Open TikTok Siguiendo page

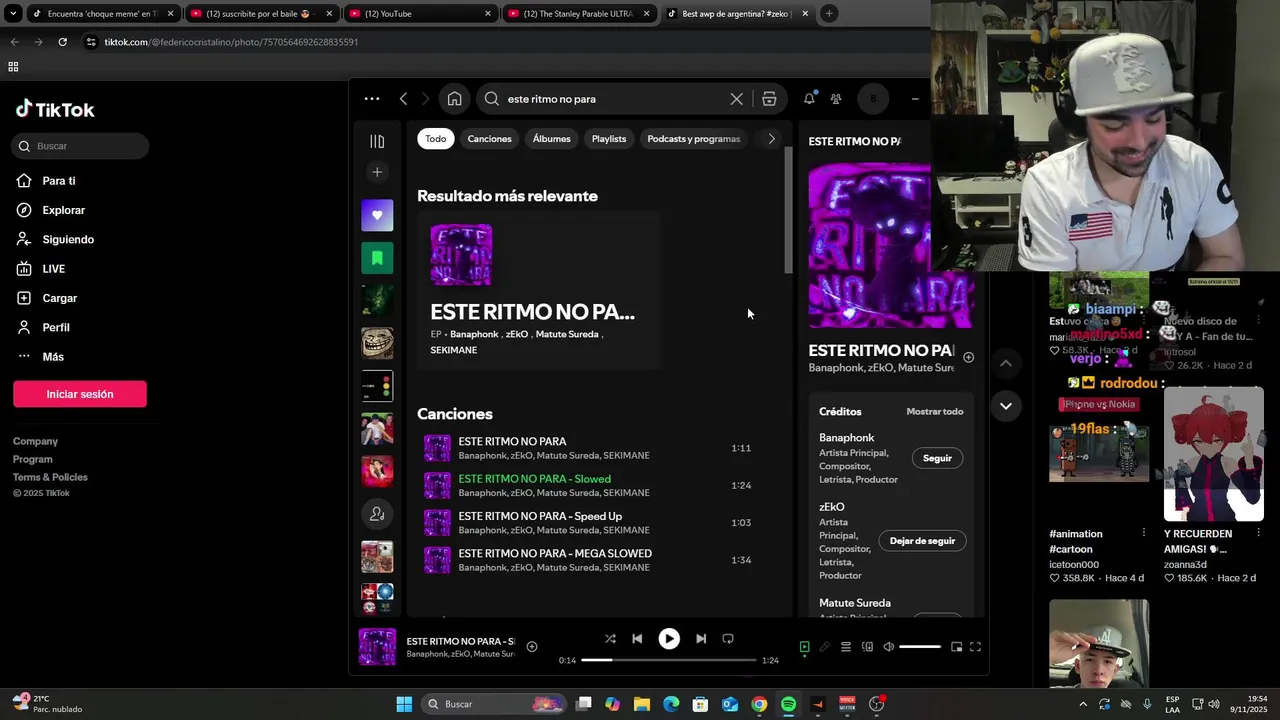(x=68, y=240)
